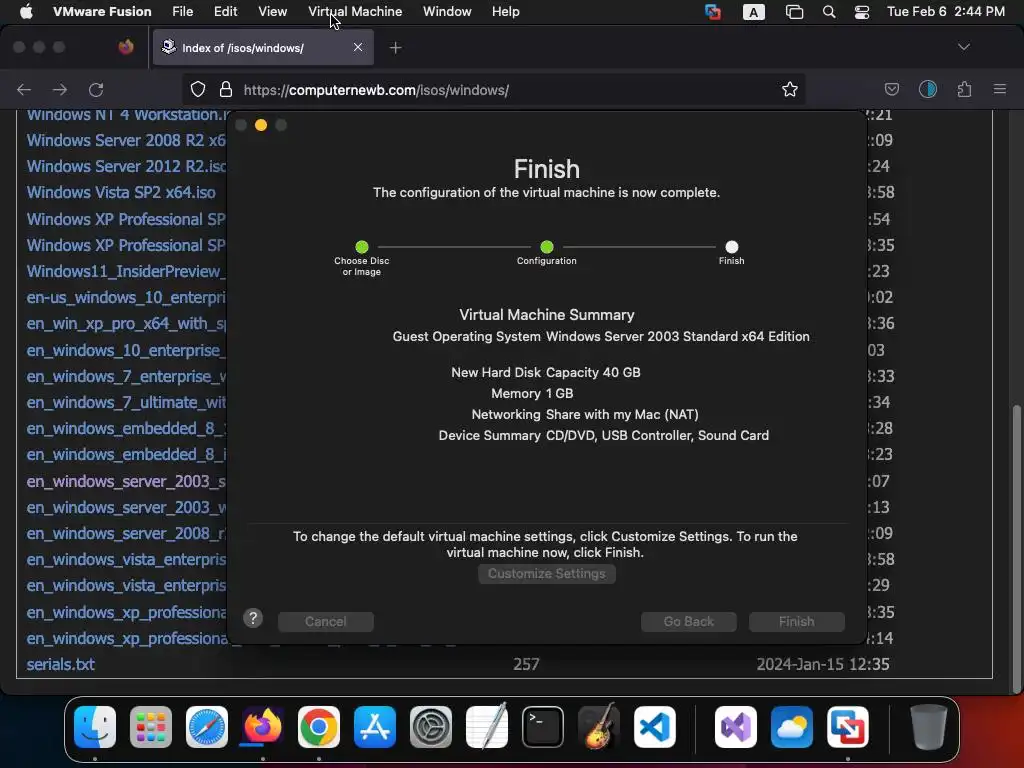Open Finder from the dock
Screen dimensions: 1024x768
95,726
